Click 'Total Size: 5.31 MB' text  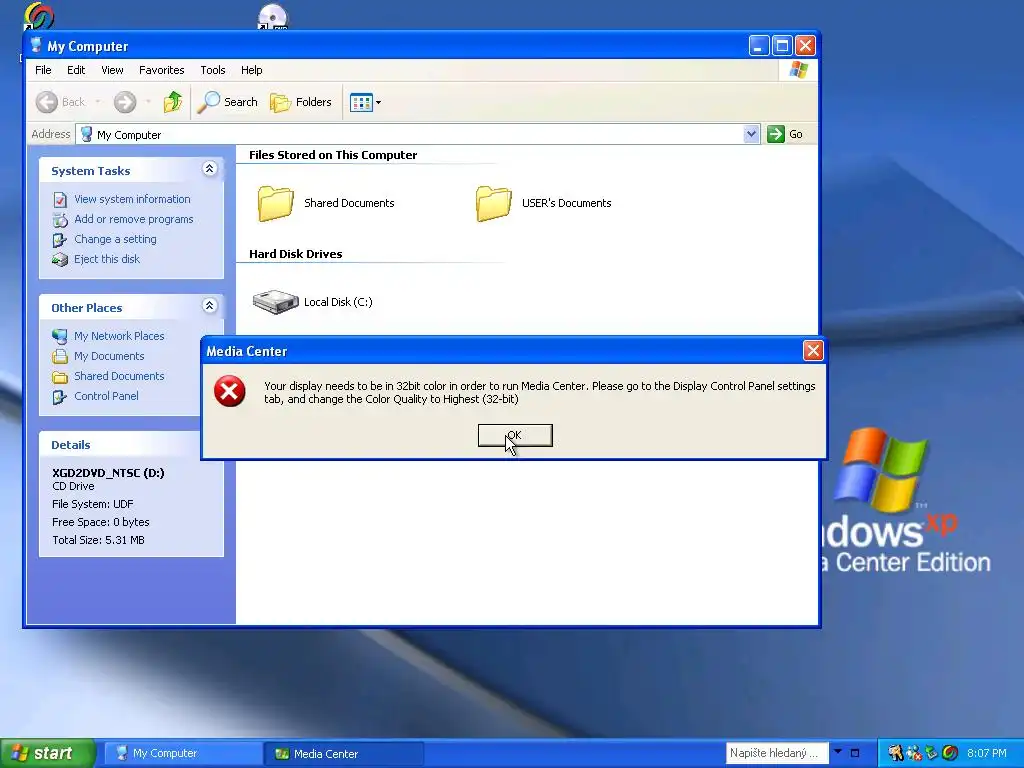click(99, 540)
